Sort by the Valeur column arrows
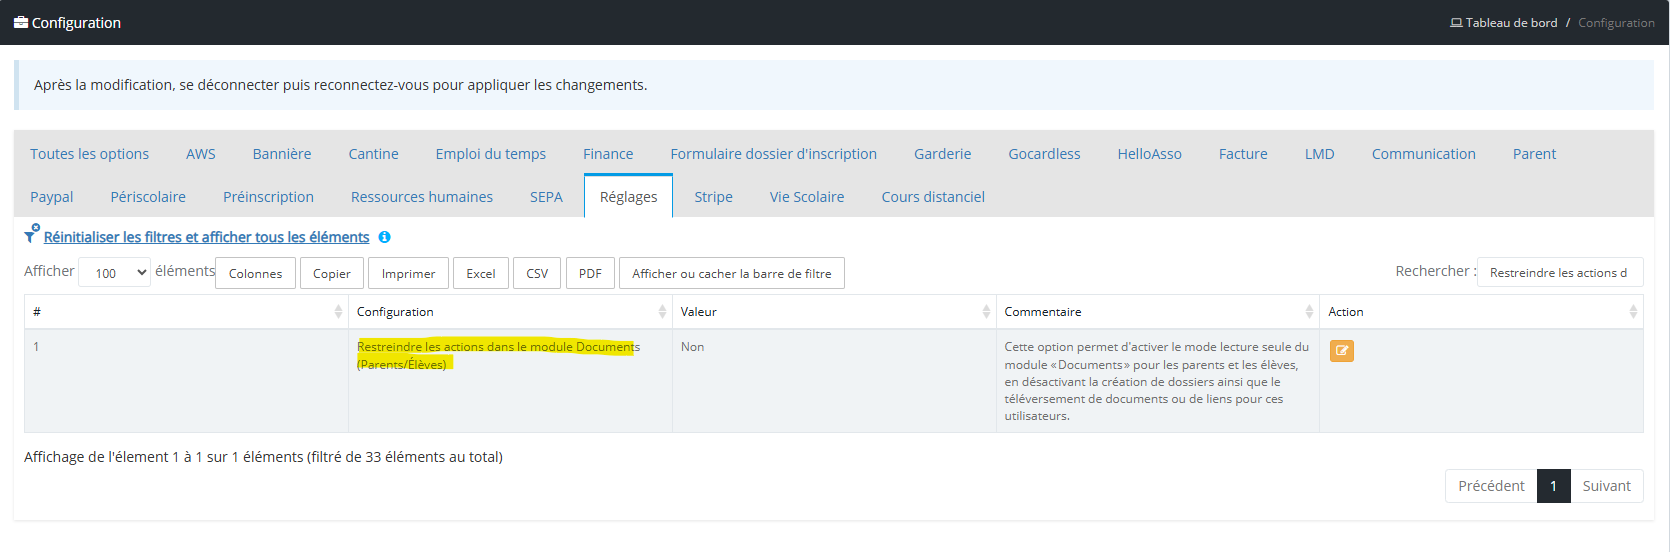The width and height of the screenshot is (1670, 552). [986, 312]
